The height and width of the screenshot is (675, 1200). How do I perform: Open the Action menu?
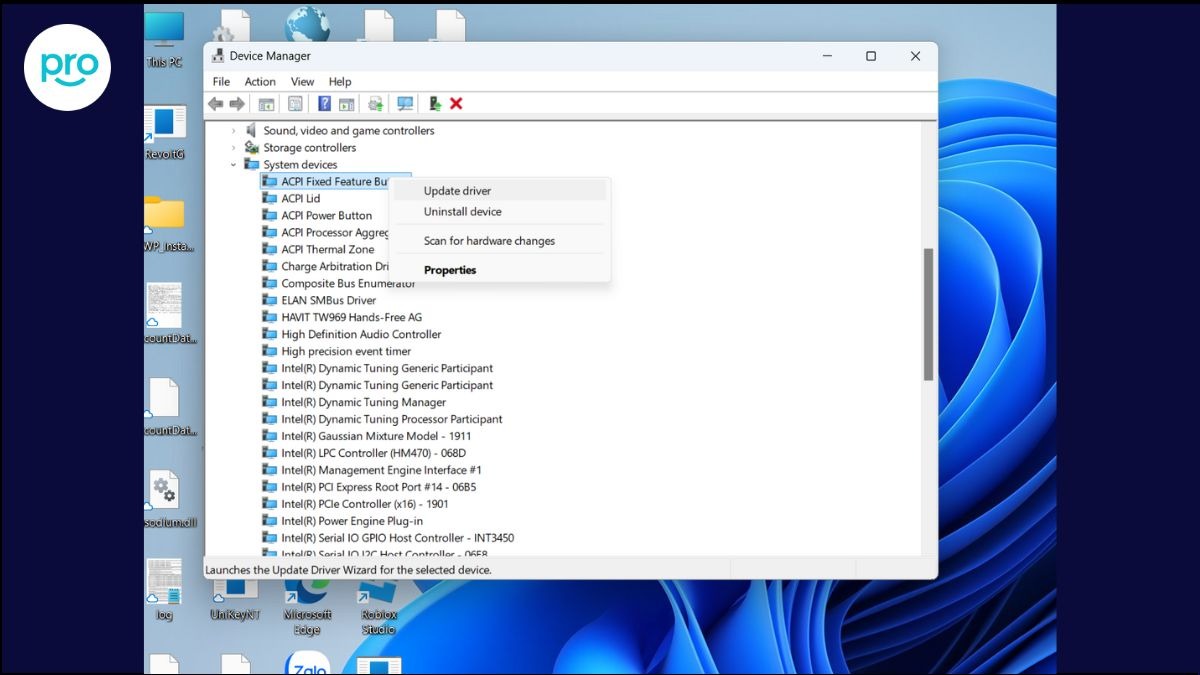coord(260,82)
